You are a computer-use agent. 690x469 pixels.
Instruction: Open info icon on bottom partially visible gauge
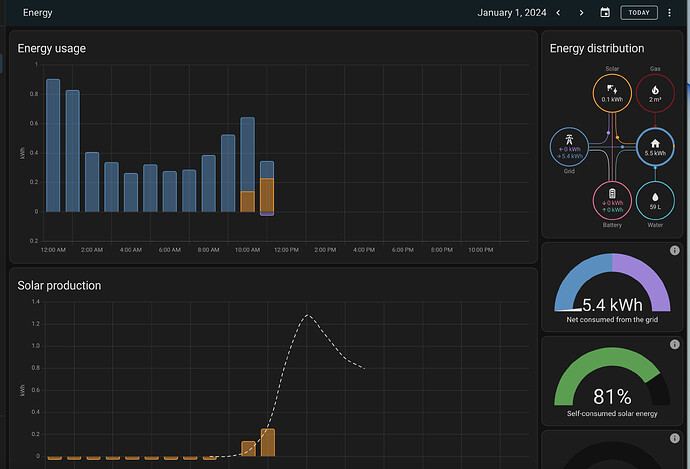(674, 438)
